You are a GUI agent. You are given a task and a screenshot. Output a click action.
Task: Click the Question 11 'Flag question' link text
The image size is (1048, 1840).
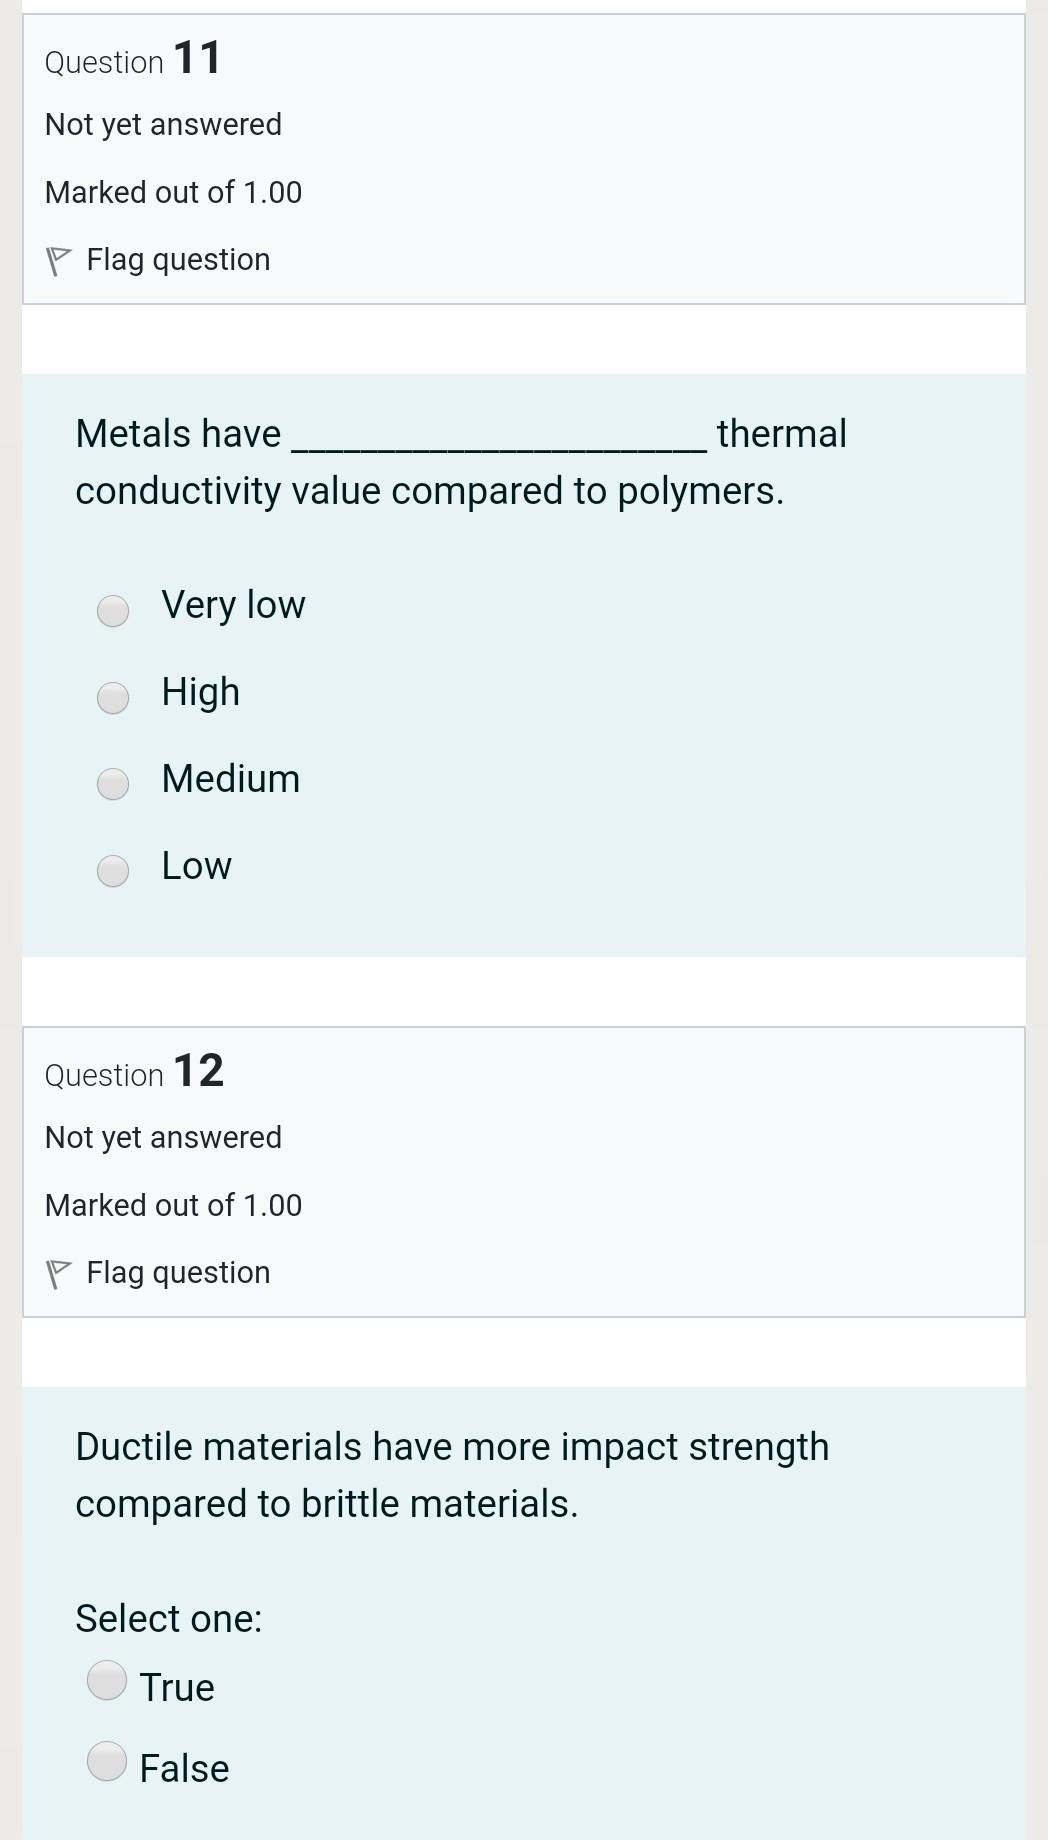tap(178, 260)
